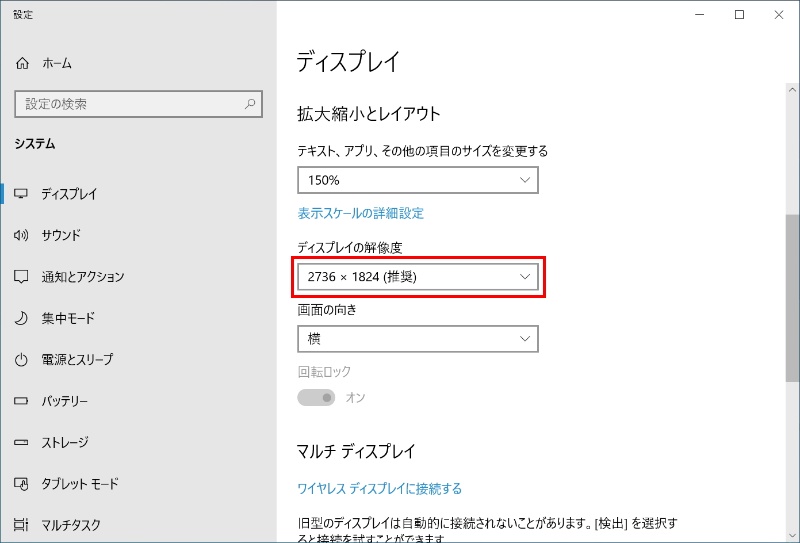Click the Home icon in the sidebar

click(x=22, y=63)
